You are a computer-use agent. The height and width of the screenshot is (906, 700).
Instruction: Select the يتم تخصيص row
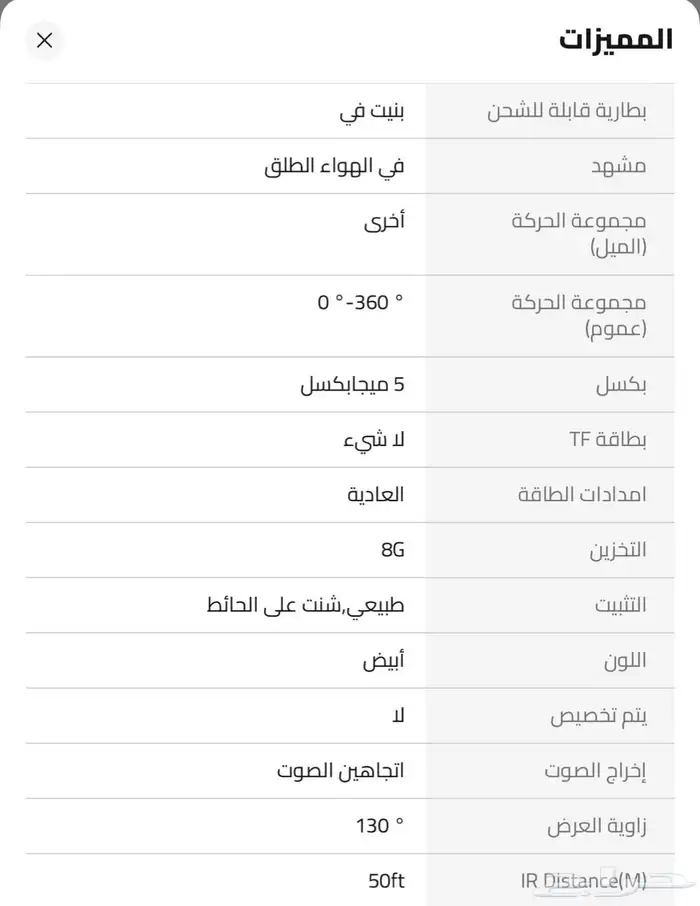(350, 715)
